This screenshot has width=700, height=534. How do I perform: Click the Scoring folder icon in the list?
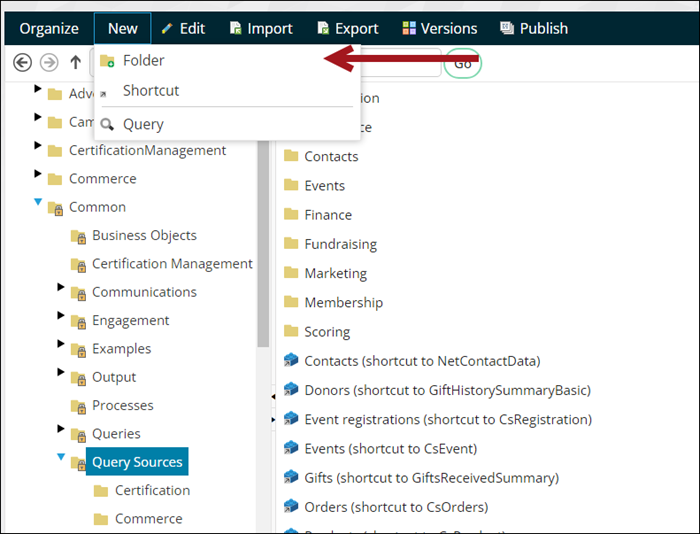291,331
